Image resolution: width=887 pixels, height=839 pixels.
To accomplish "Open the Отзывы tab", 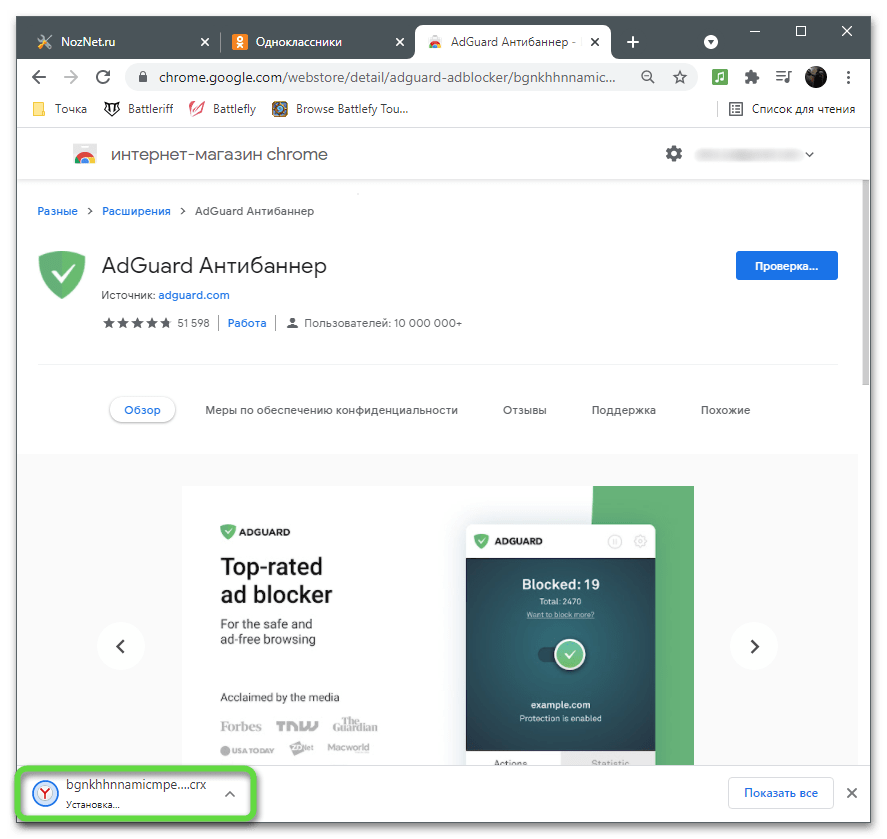I will point(524,410).
